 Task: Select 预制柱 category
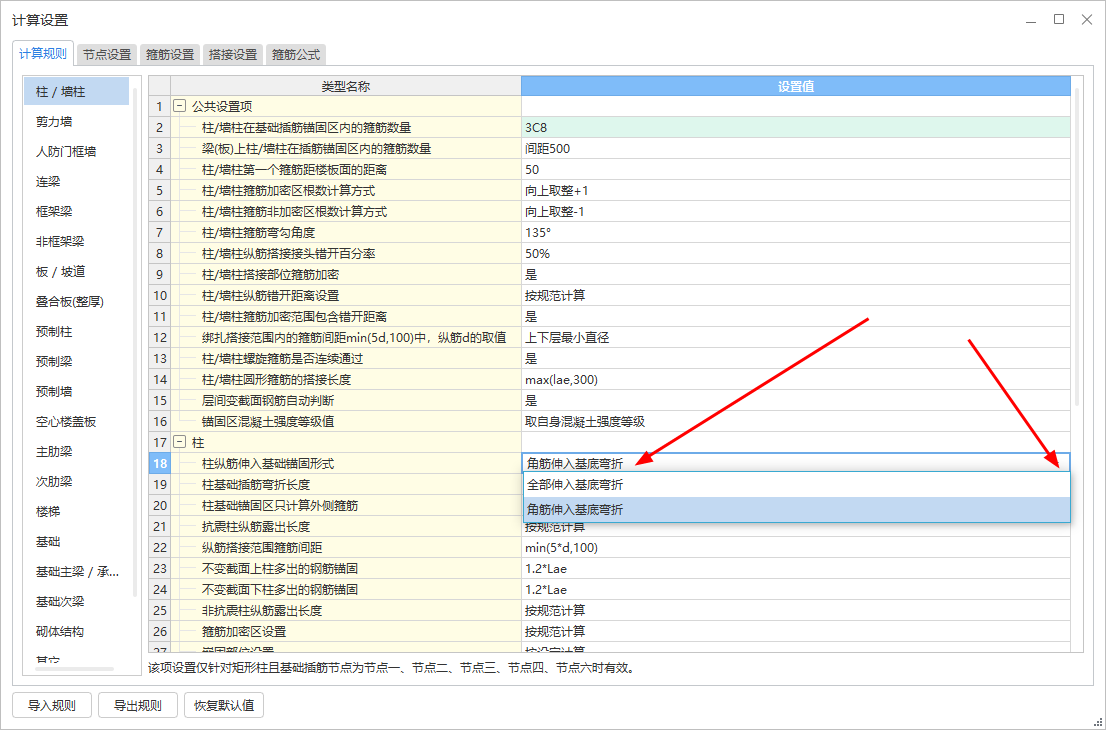pyautogui.click(x=77, y=331)
